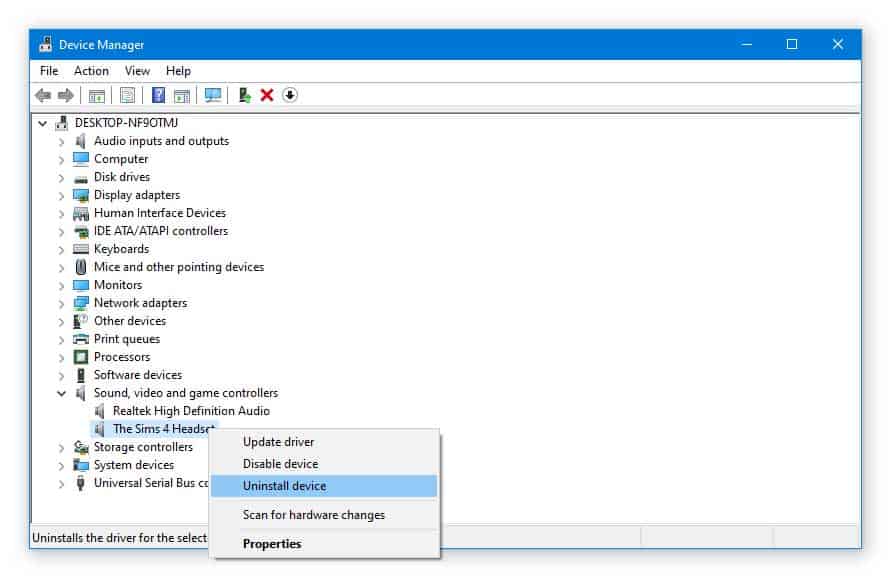Expand the Display adapters node
This screenshot has width=894, height=585.
tap(62, 196)
